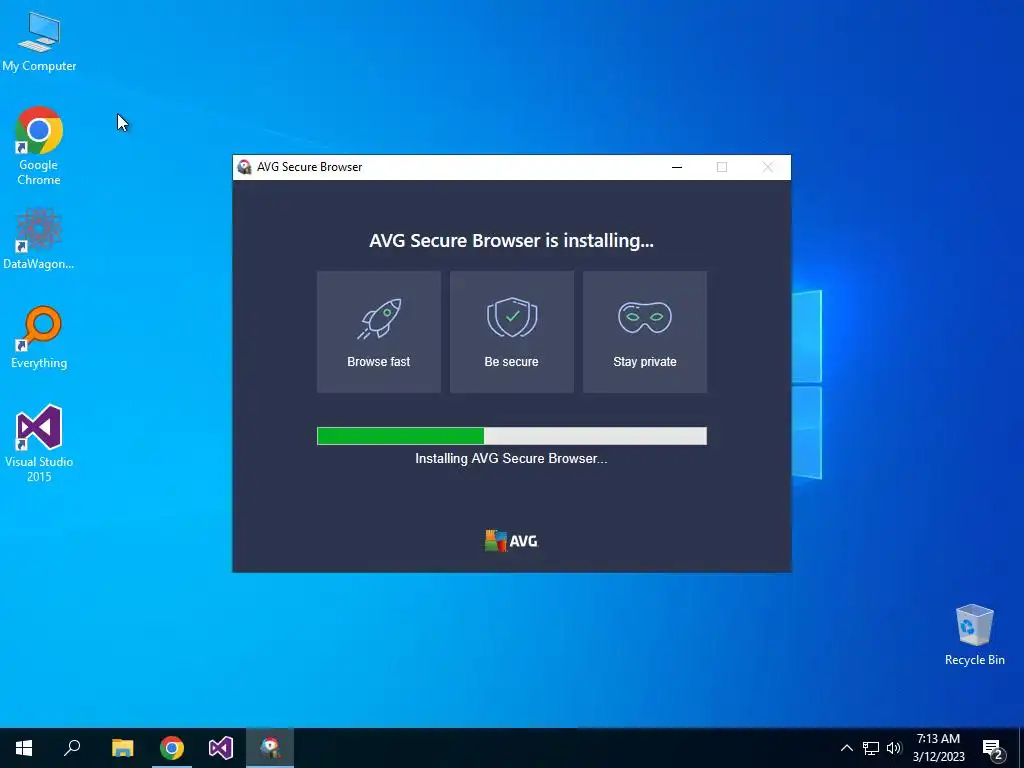The height and width of the screenshot is (768, 1024).
Task: Click the AVG Secure Browser window title text
Action: tap(310, 167)
